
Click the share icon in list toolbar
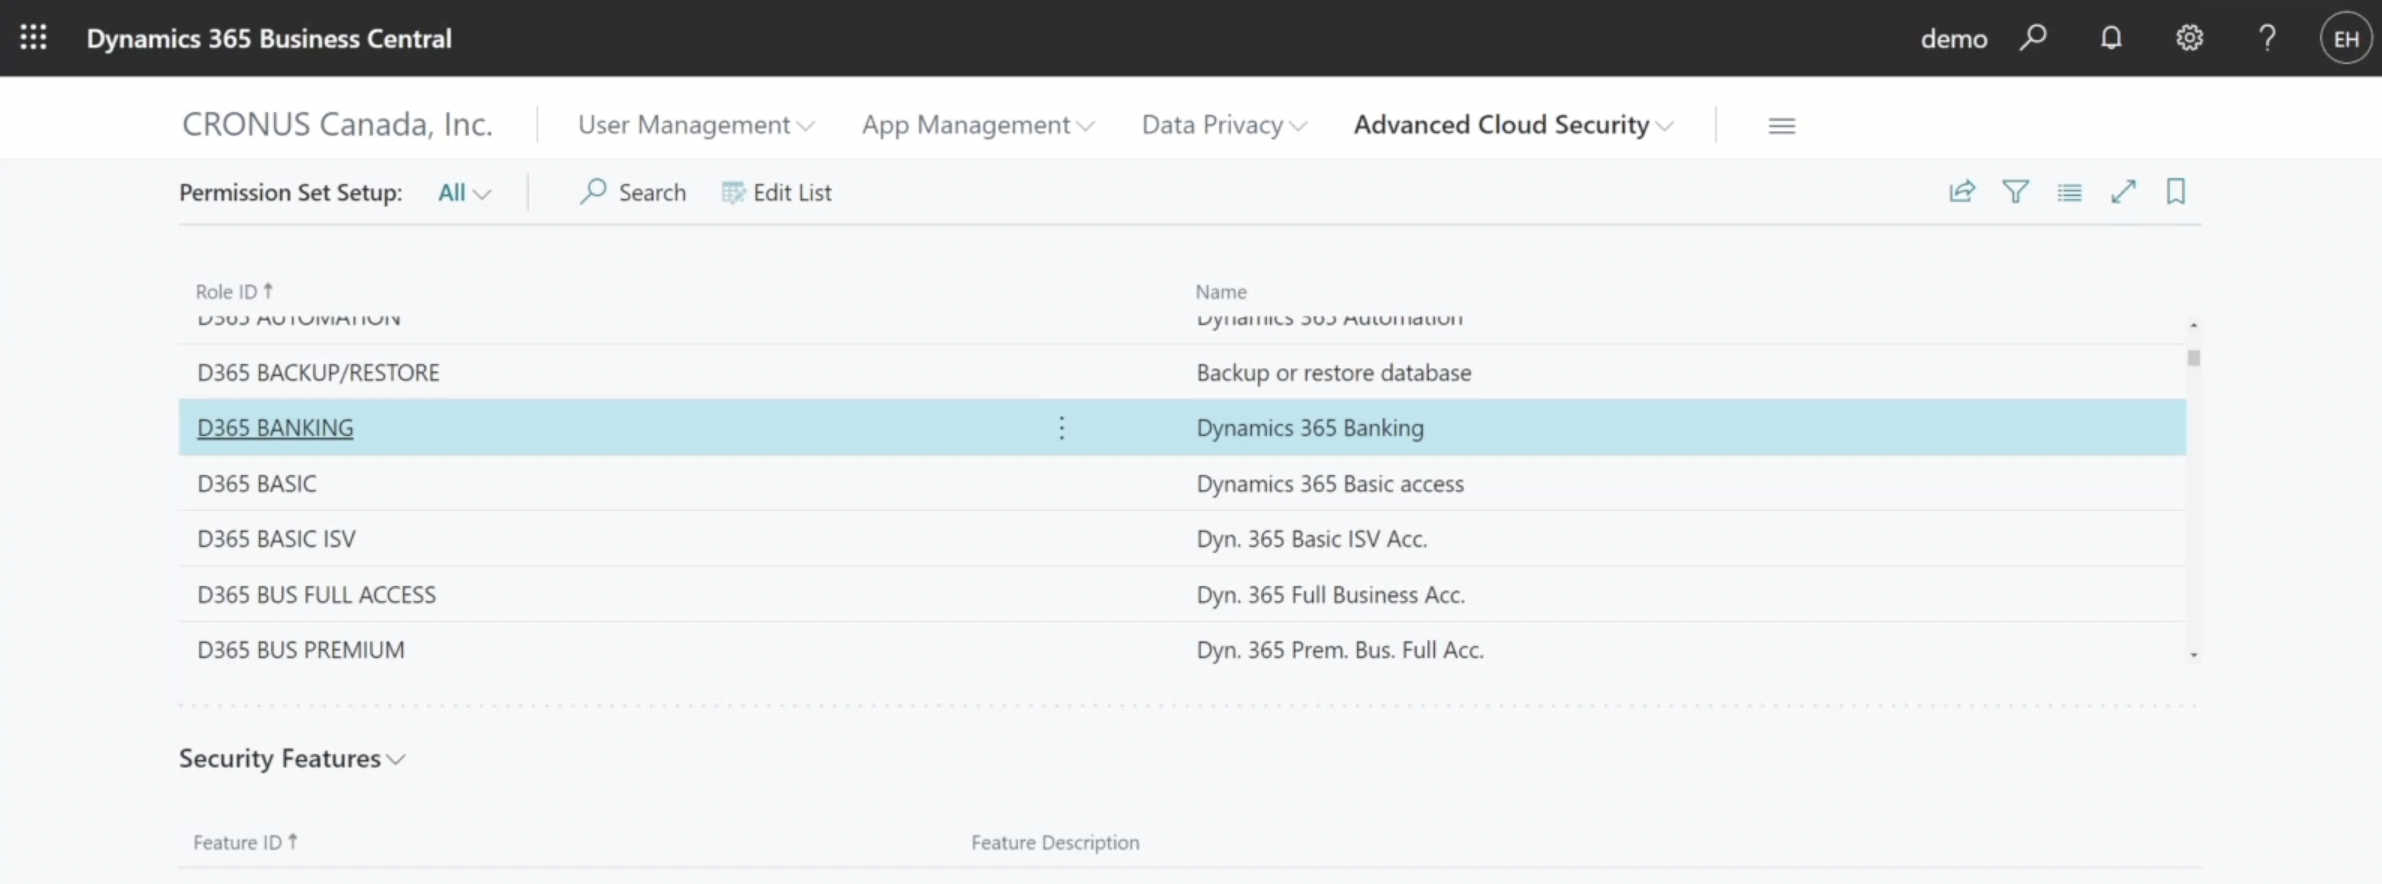pos(1962,191)
